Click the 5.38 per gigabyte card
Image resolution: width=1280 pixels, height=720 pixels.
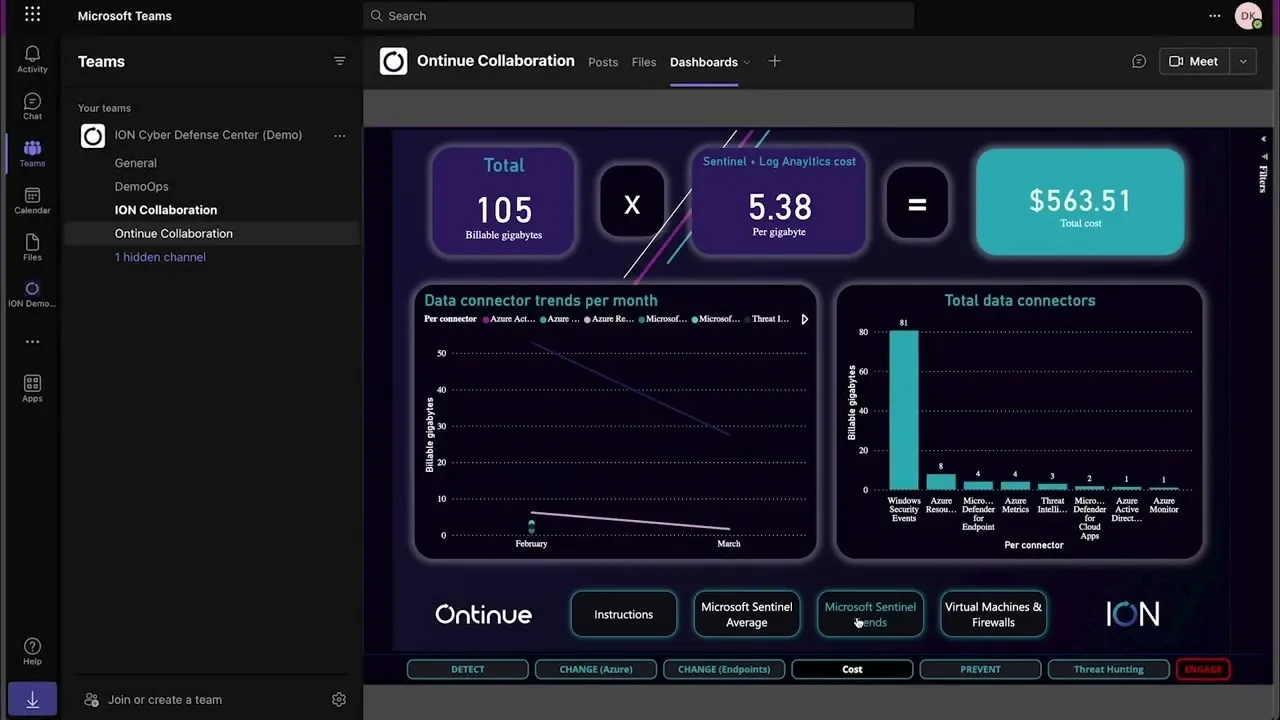pyautogui.click(x=779, y=201)
